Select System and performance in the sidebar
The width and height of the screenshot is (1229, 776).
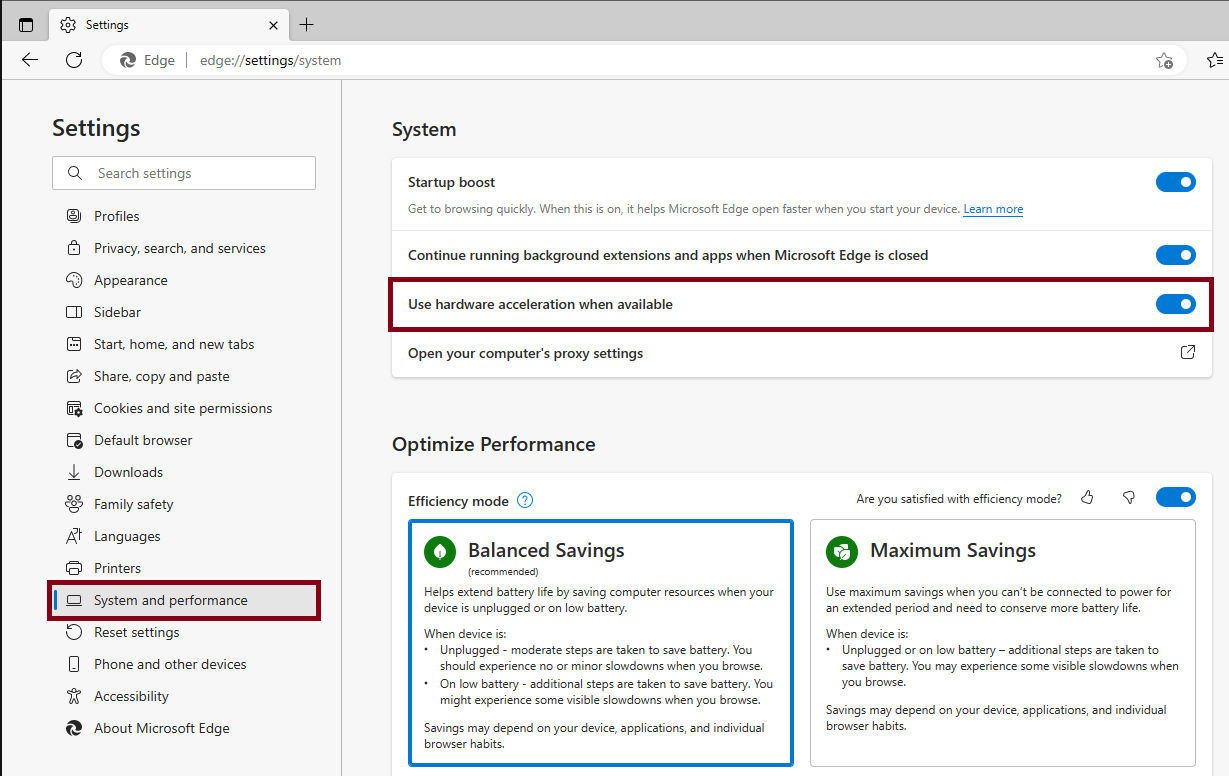click(x=184, y=600)
